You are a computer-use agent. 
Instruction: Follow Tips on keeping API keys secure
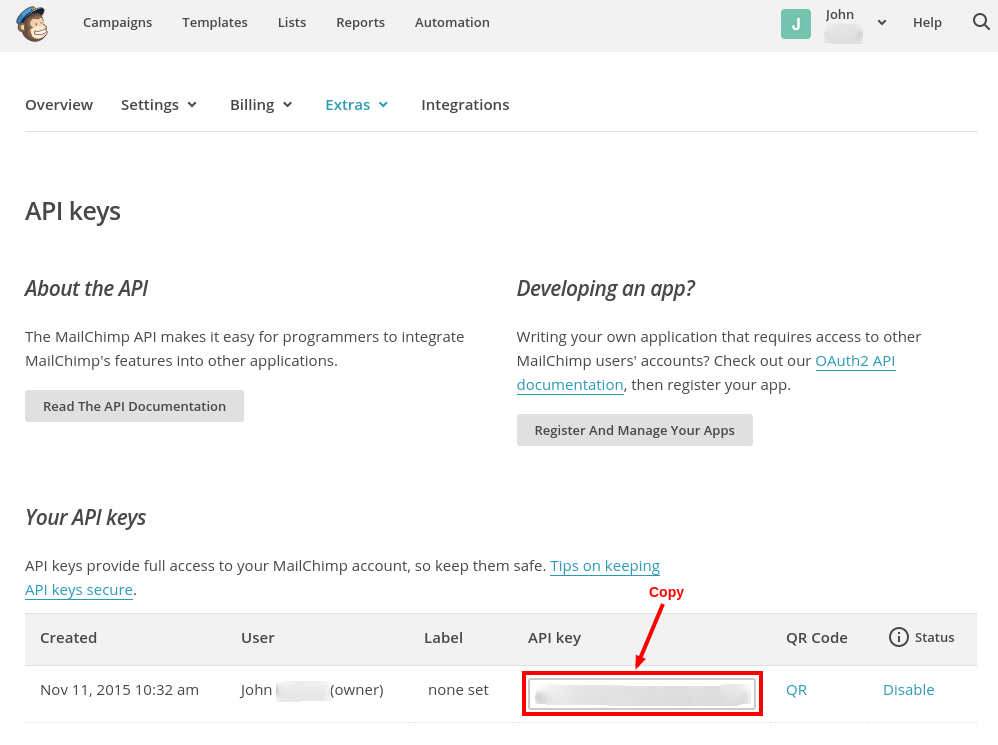pyautogui.click(x=605, y=565)
